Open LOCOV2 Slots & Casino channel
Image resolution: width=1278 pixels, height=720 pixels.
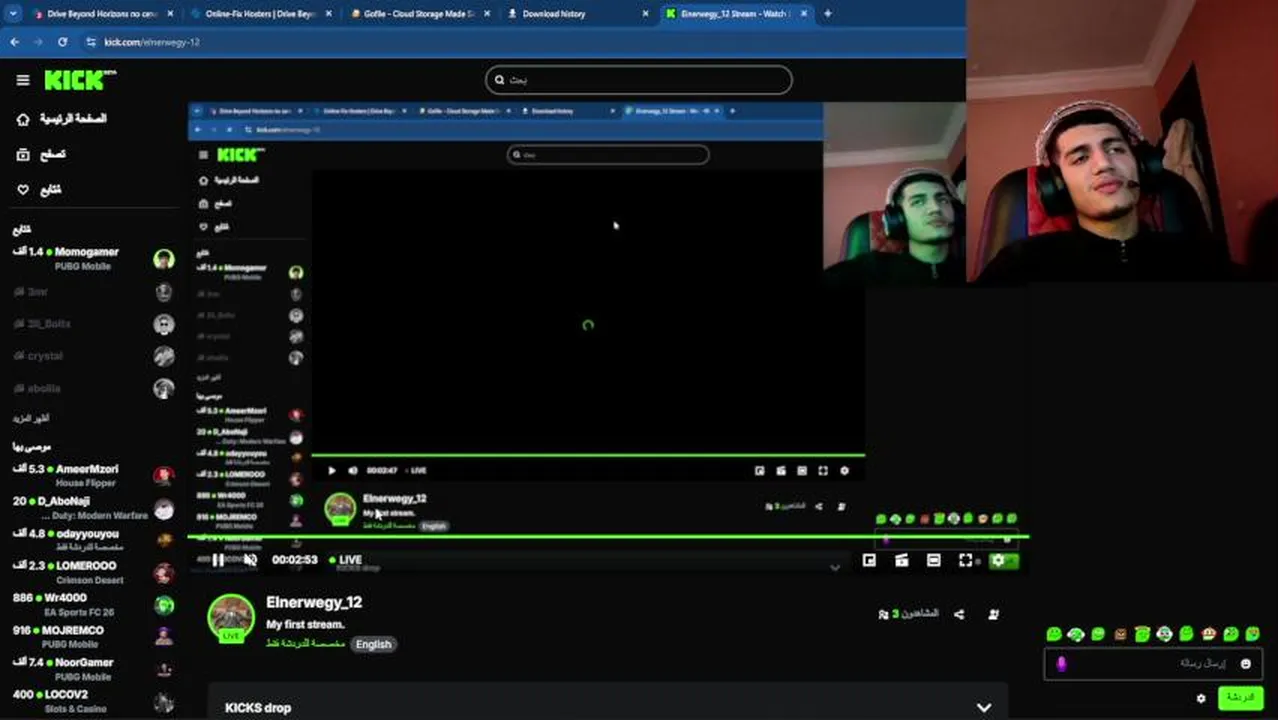point(94,701)
